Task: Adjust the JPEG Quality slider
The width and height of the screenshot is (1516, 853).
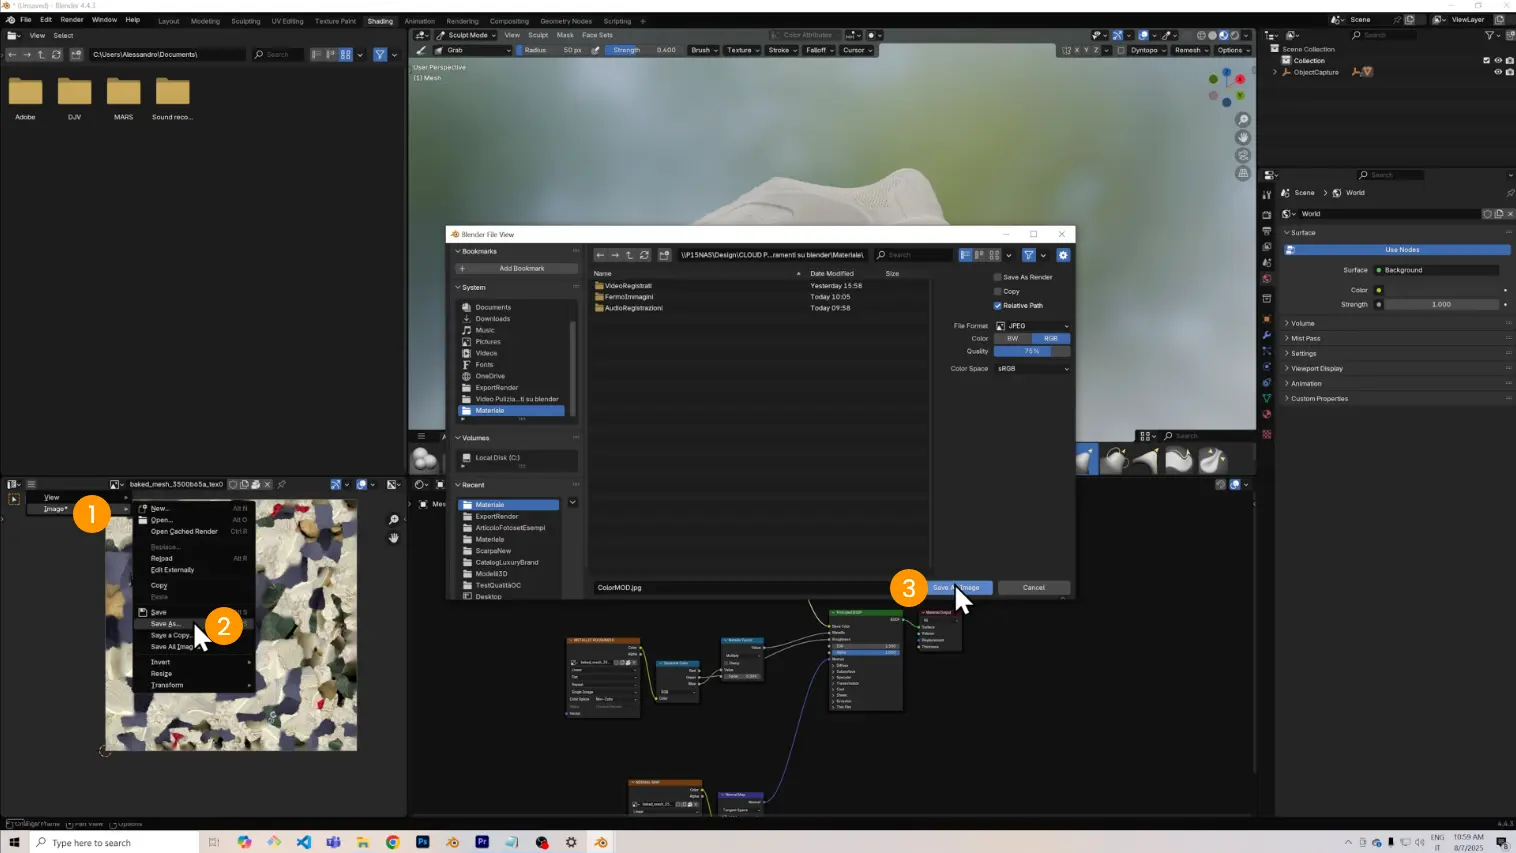Action: (x=1032, y=351)
